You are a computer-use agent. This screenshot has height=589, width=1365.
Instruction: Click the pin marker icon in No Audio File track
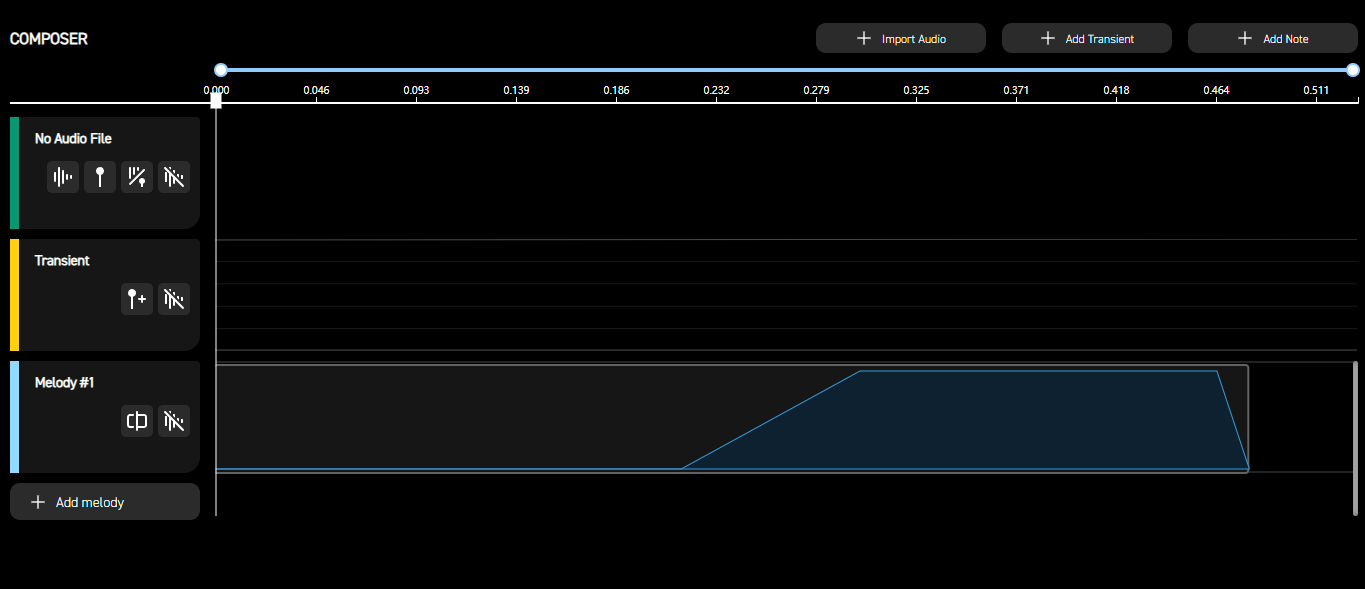click(100, 178)
